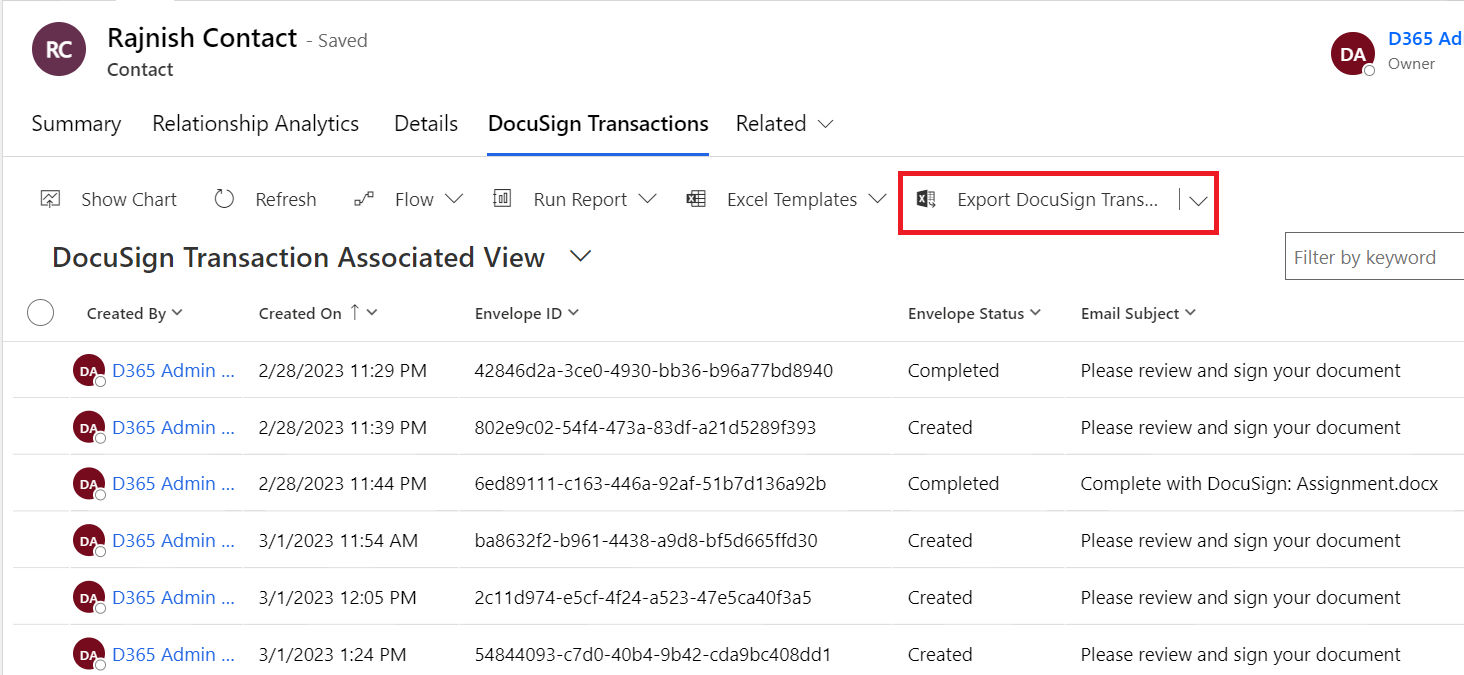Click the Run Report icon

[503, 199]
